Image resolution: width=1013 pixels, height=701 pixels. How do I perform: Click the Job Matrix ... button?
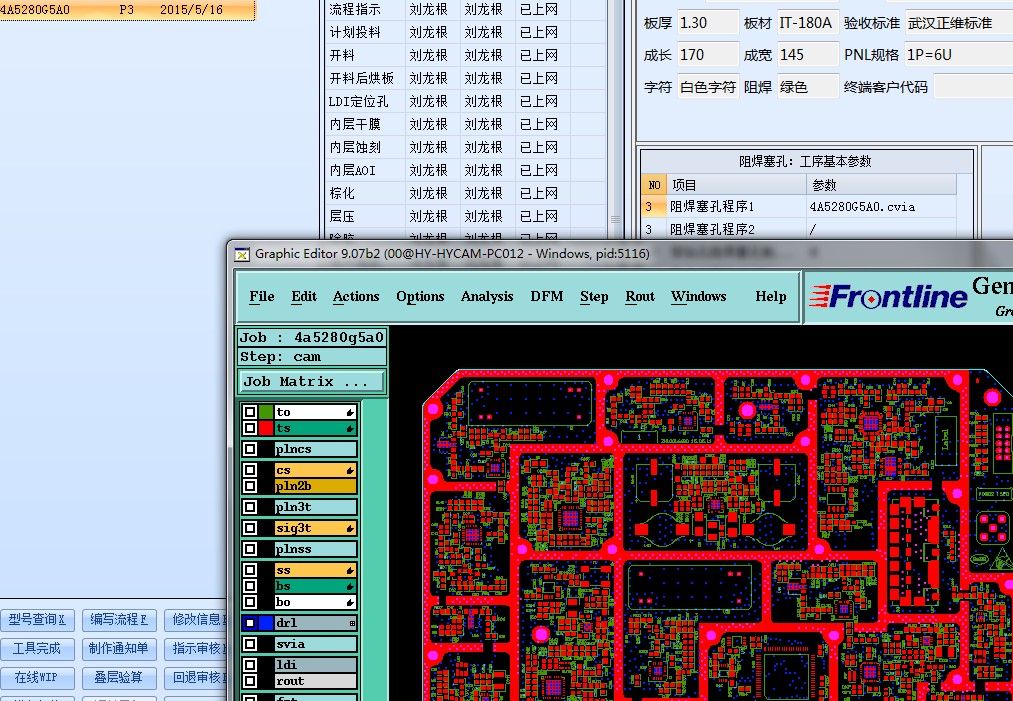click(312, 382)
